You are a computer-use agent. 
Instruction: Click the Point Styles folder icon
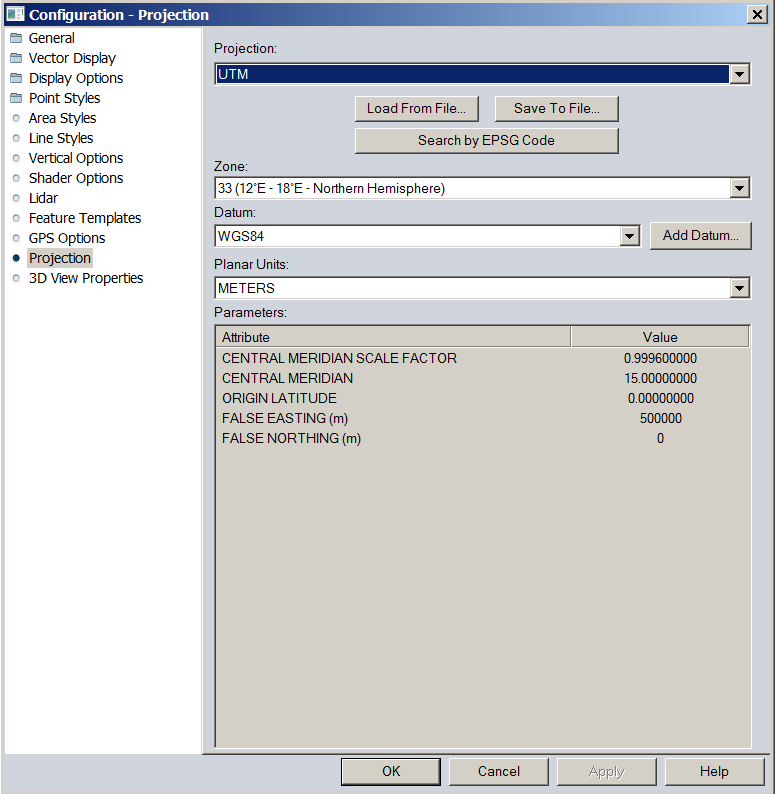tap(16, 98)
